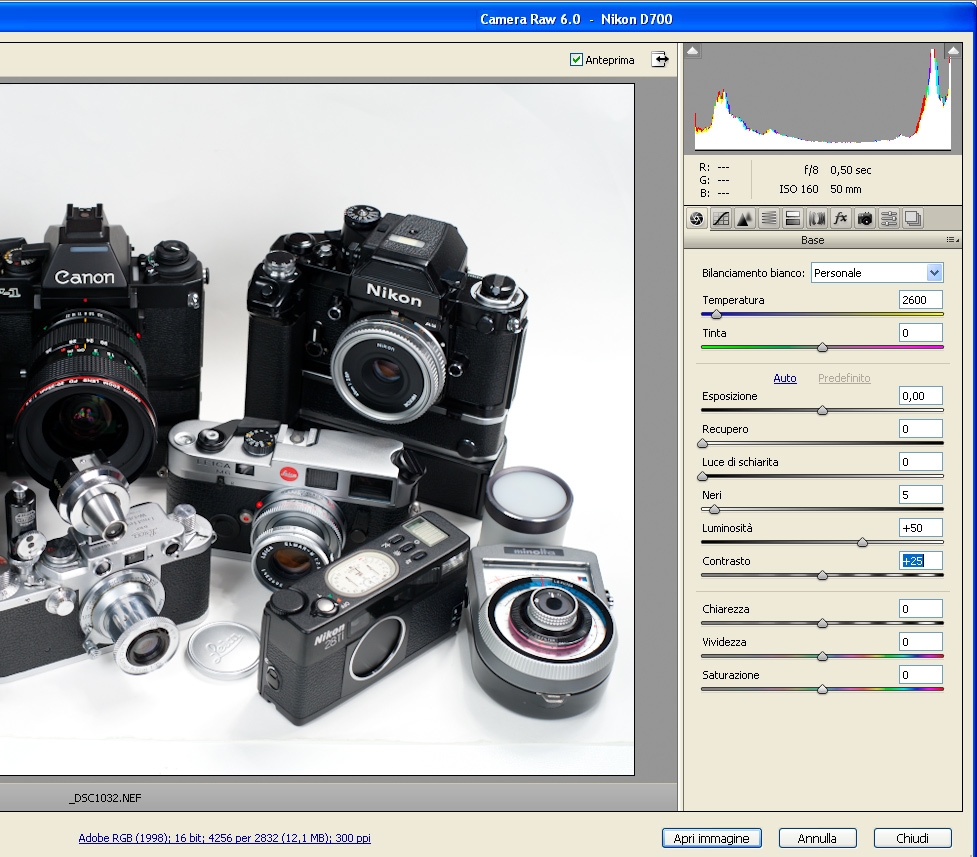Open workflow options link Adobe RGB (1998)
Image resolution: width=977 pixels, height=857 pixels.
click(x=224, y=838)
